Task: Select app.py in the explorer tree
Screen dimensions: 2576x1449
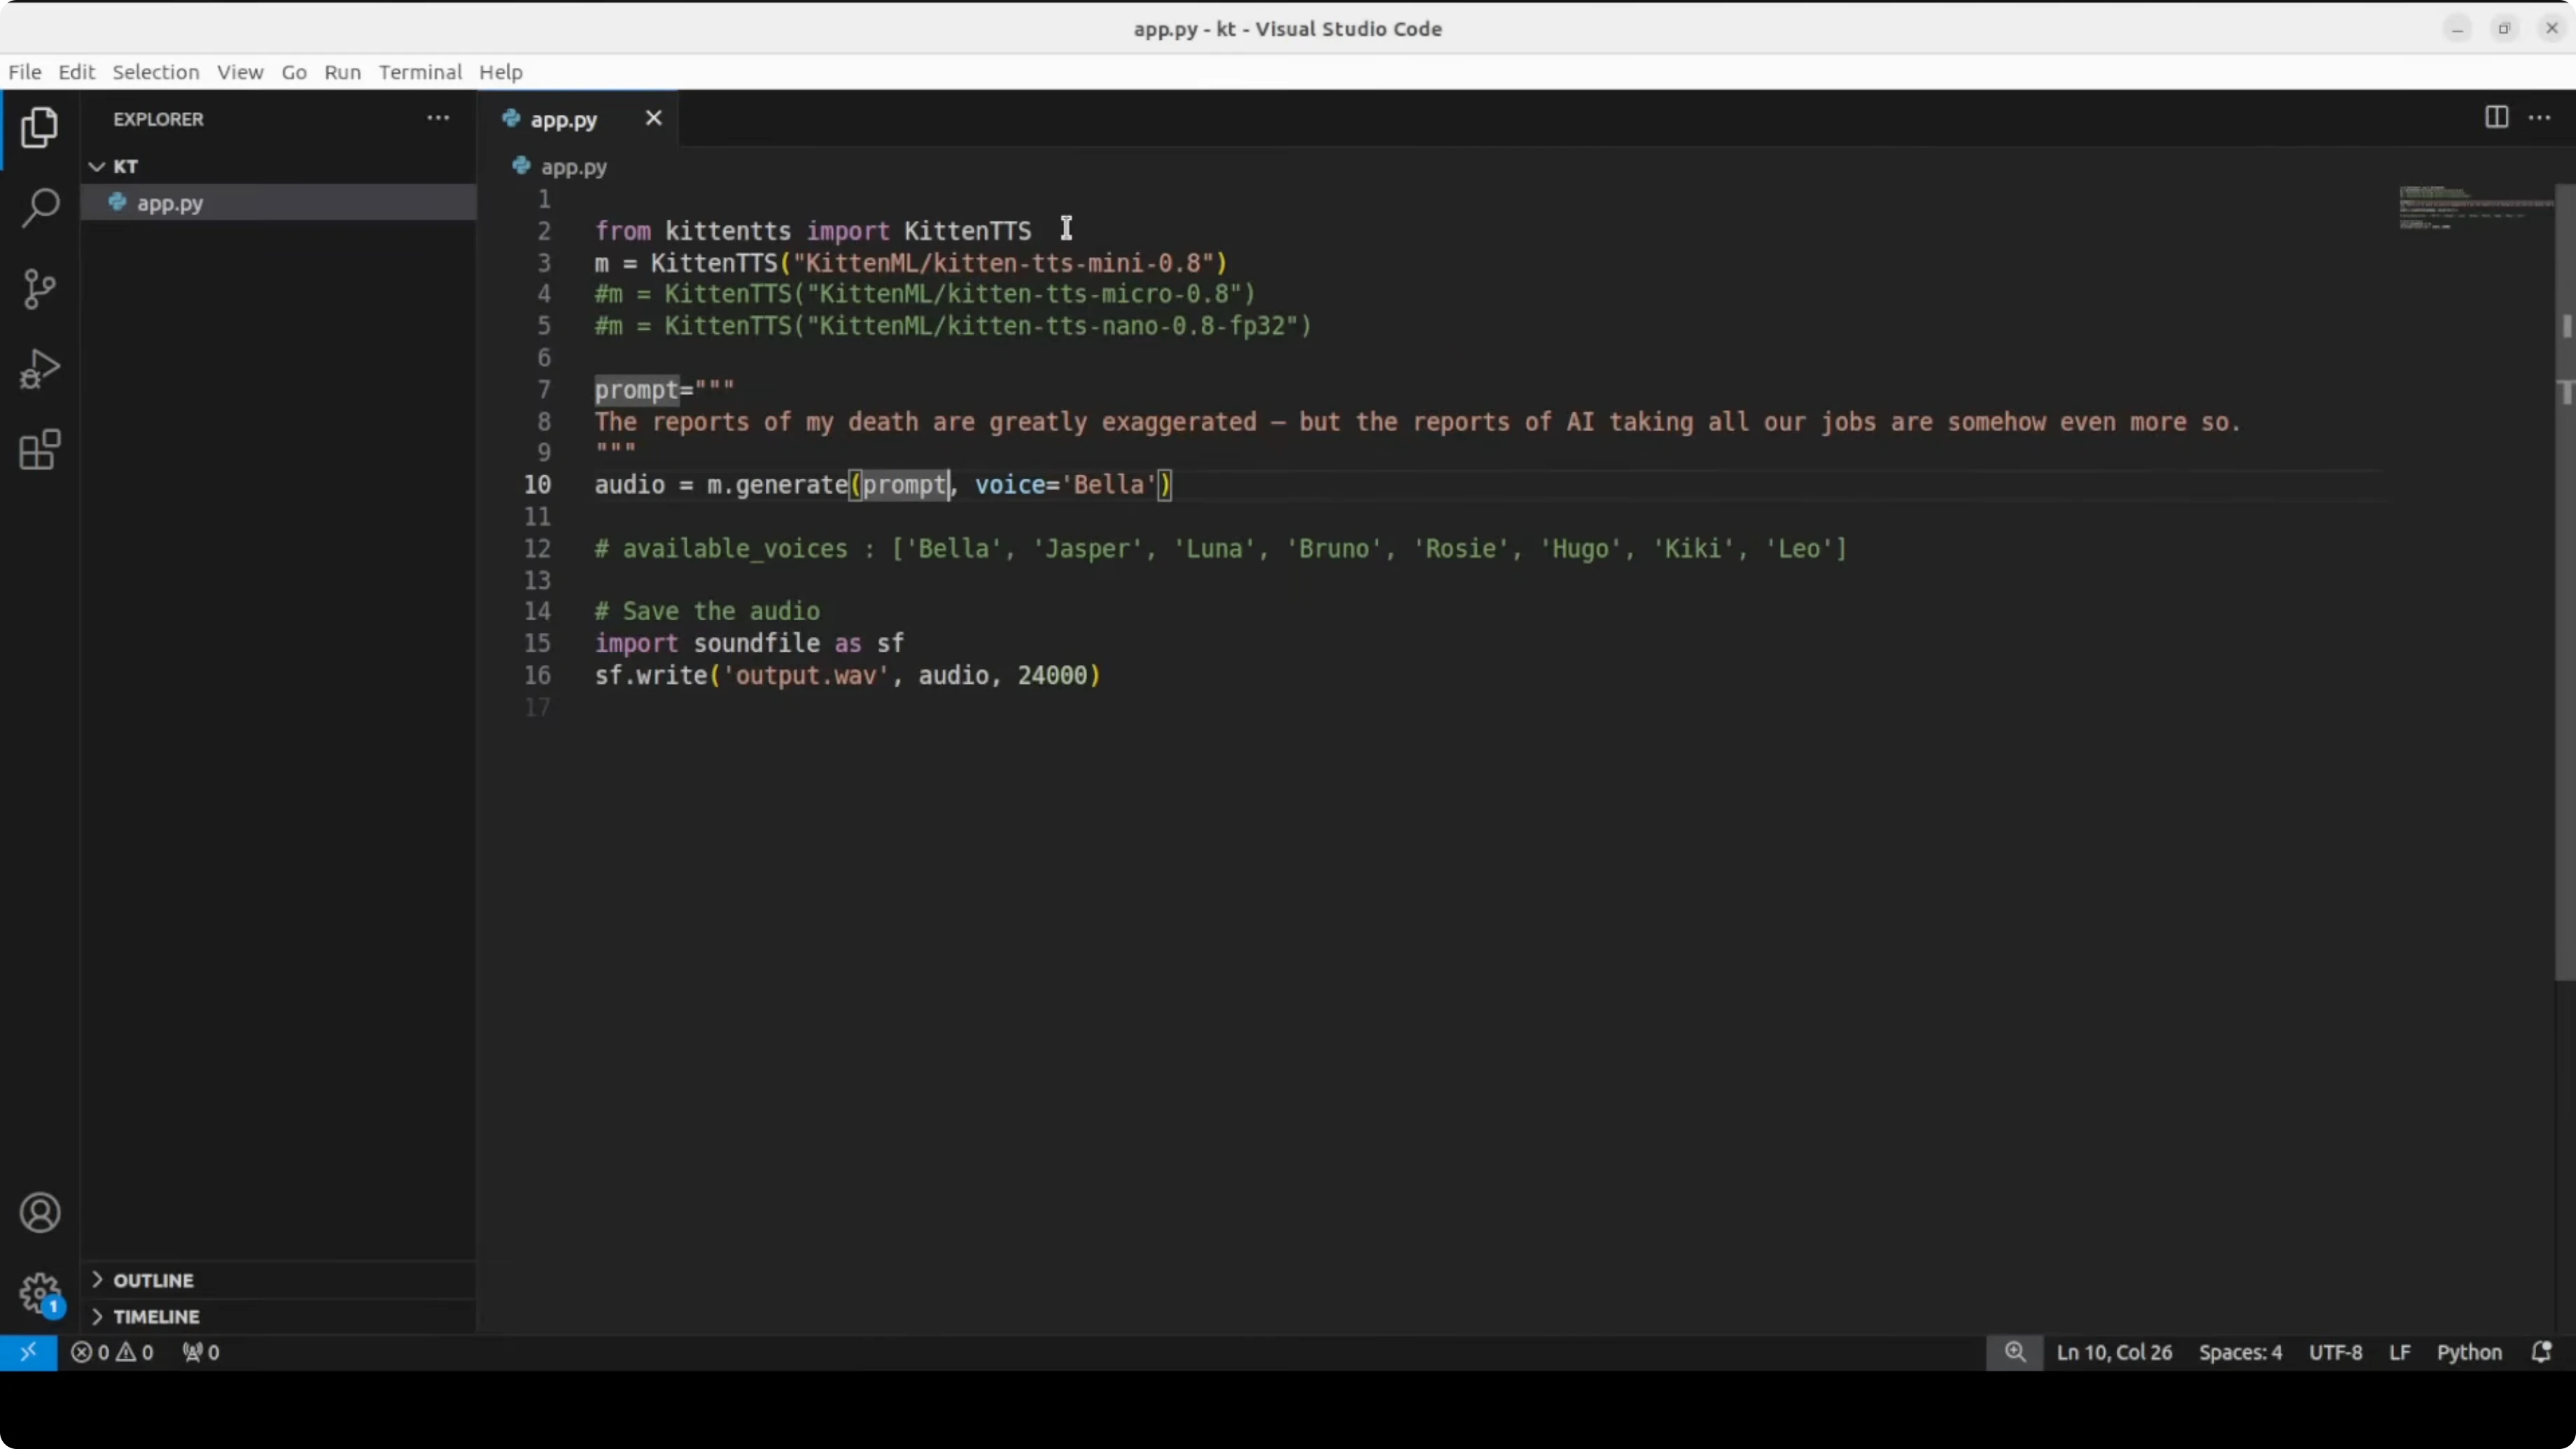Action: click(170, 203)
